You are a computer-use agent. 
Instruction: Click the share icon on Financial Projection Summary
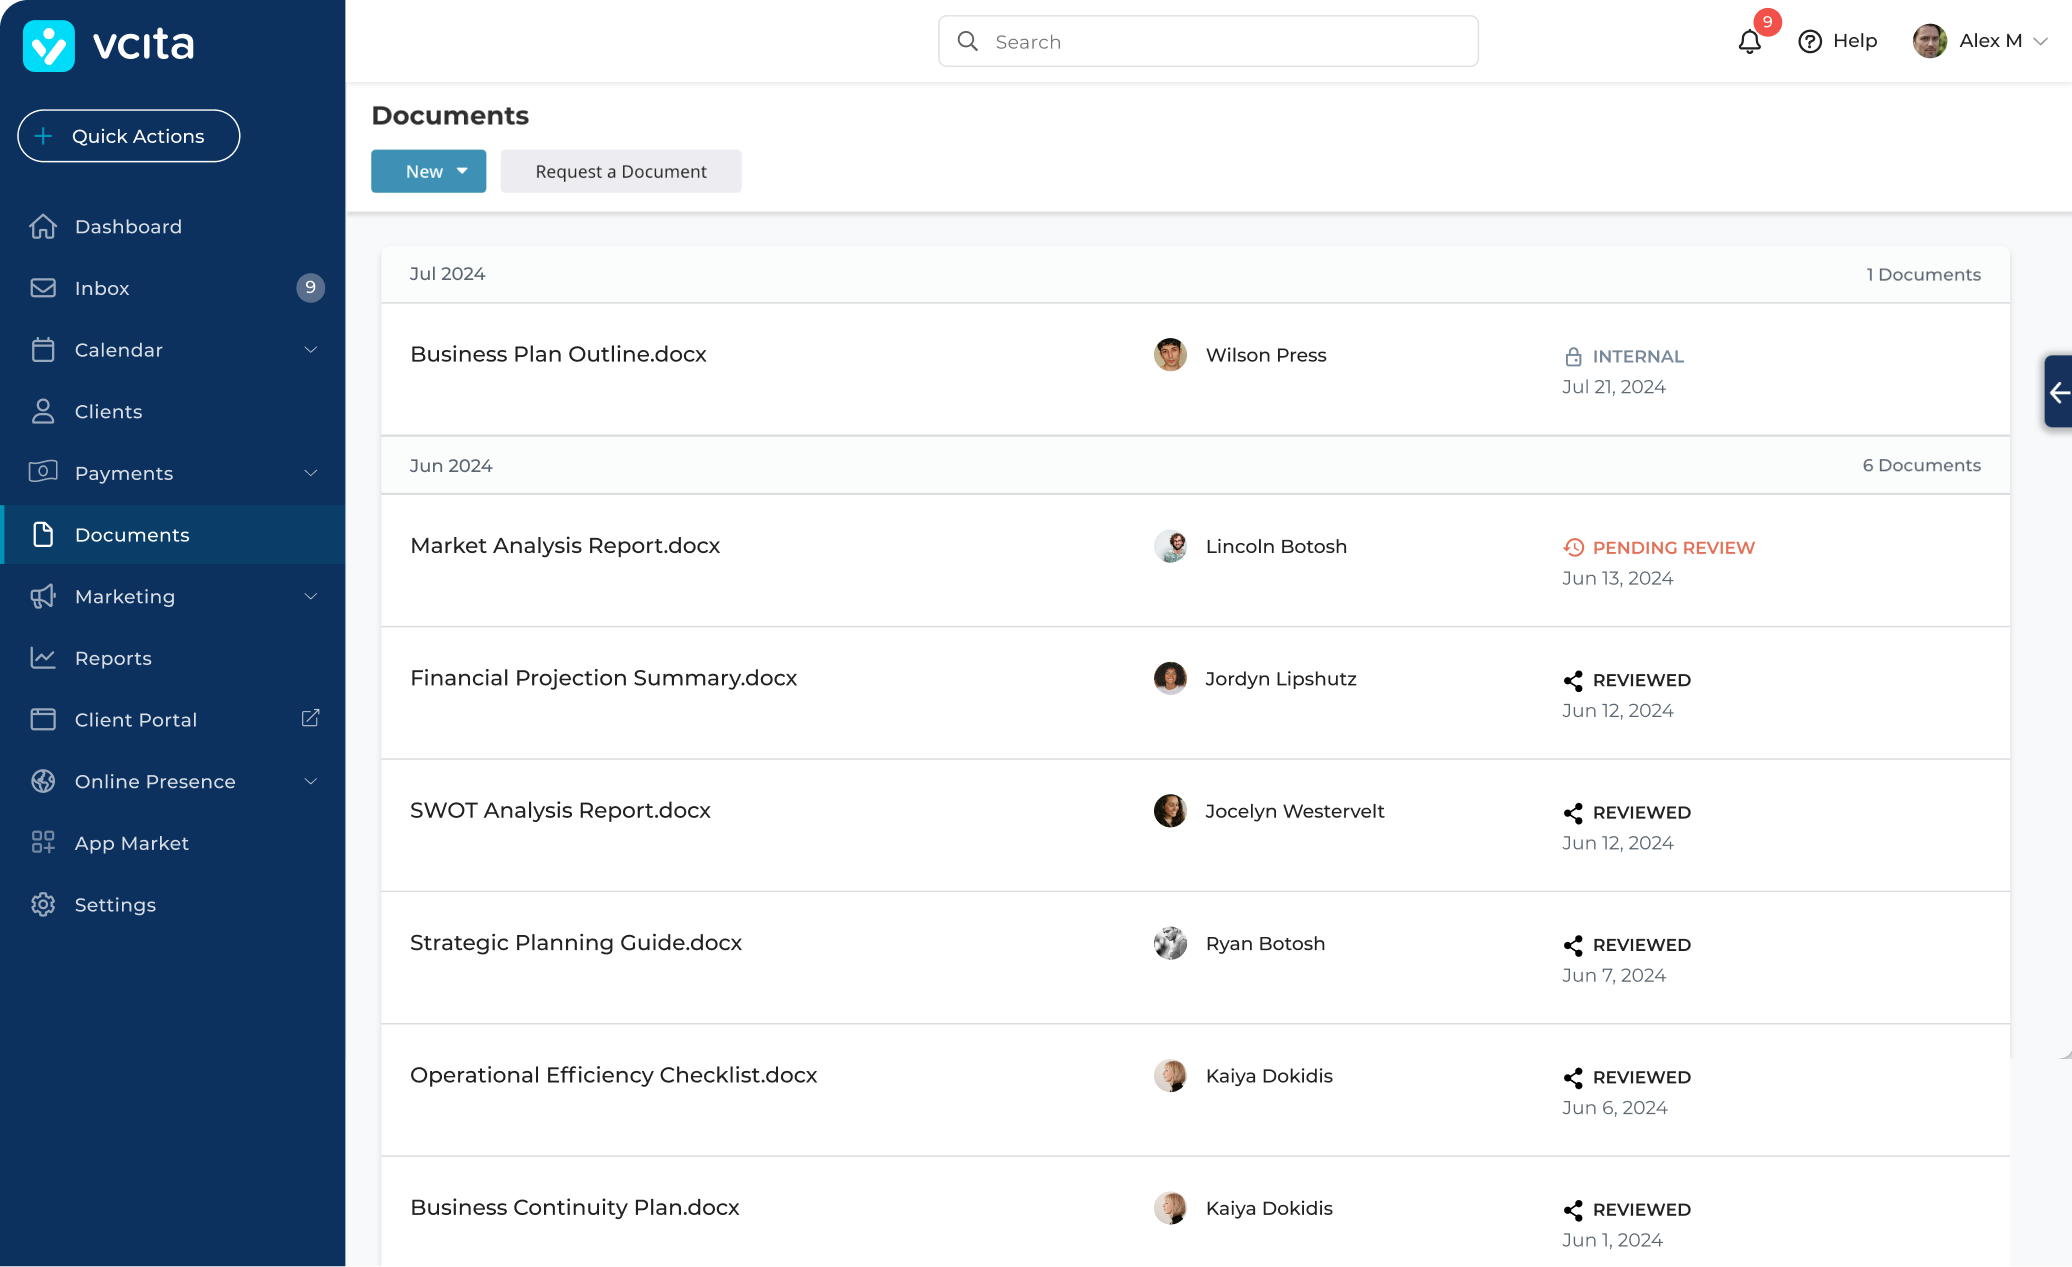click(x=1573, y=681)
